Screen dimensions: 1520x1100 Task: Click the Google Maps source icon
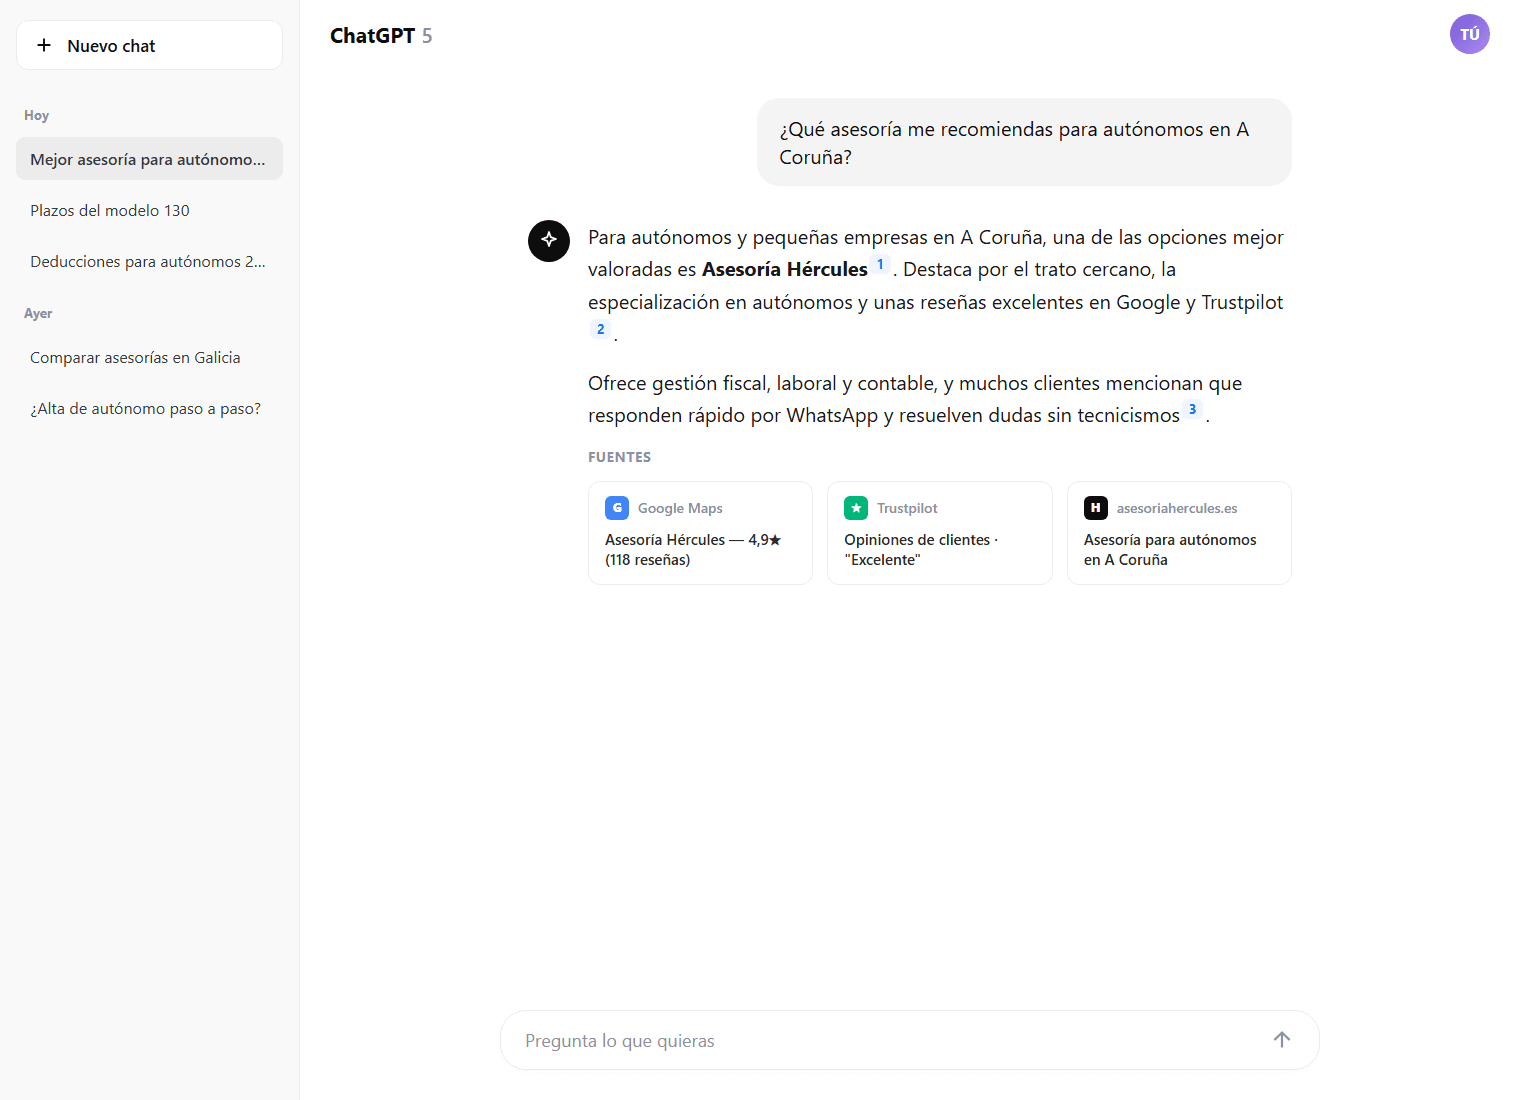click(617, 508)
